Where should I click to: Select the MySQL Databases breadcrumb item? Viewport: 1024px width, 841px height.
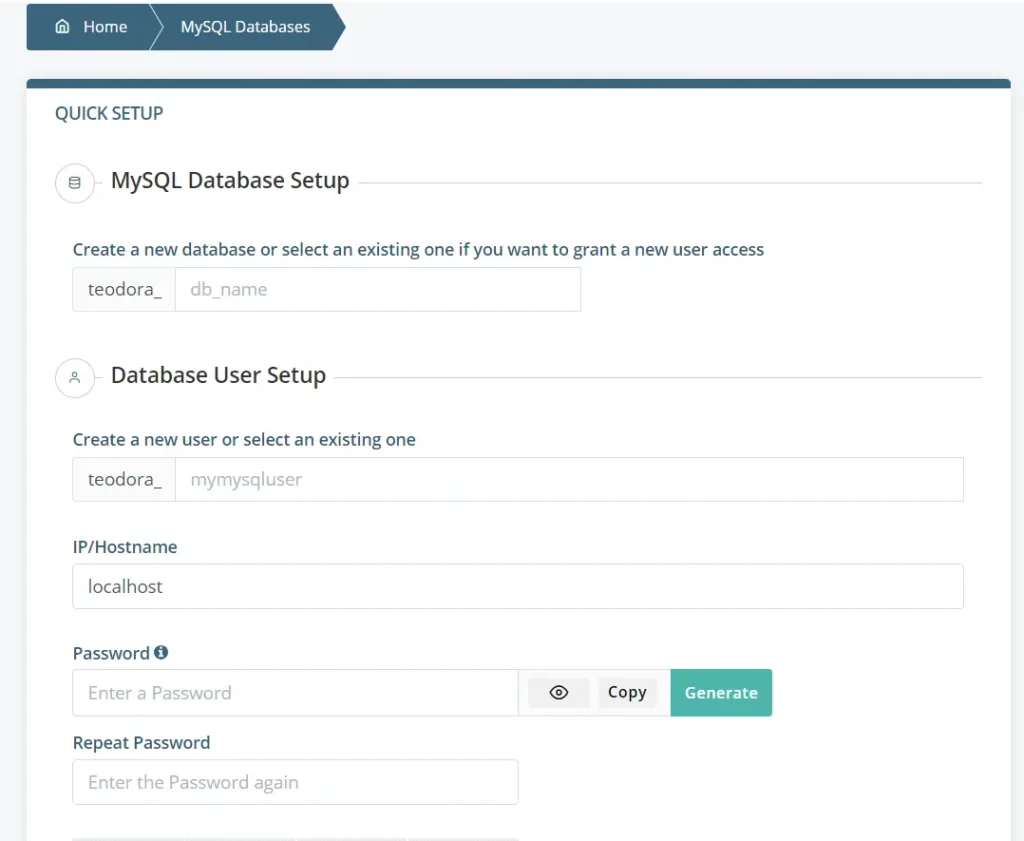click(244, 27)
